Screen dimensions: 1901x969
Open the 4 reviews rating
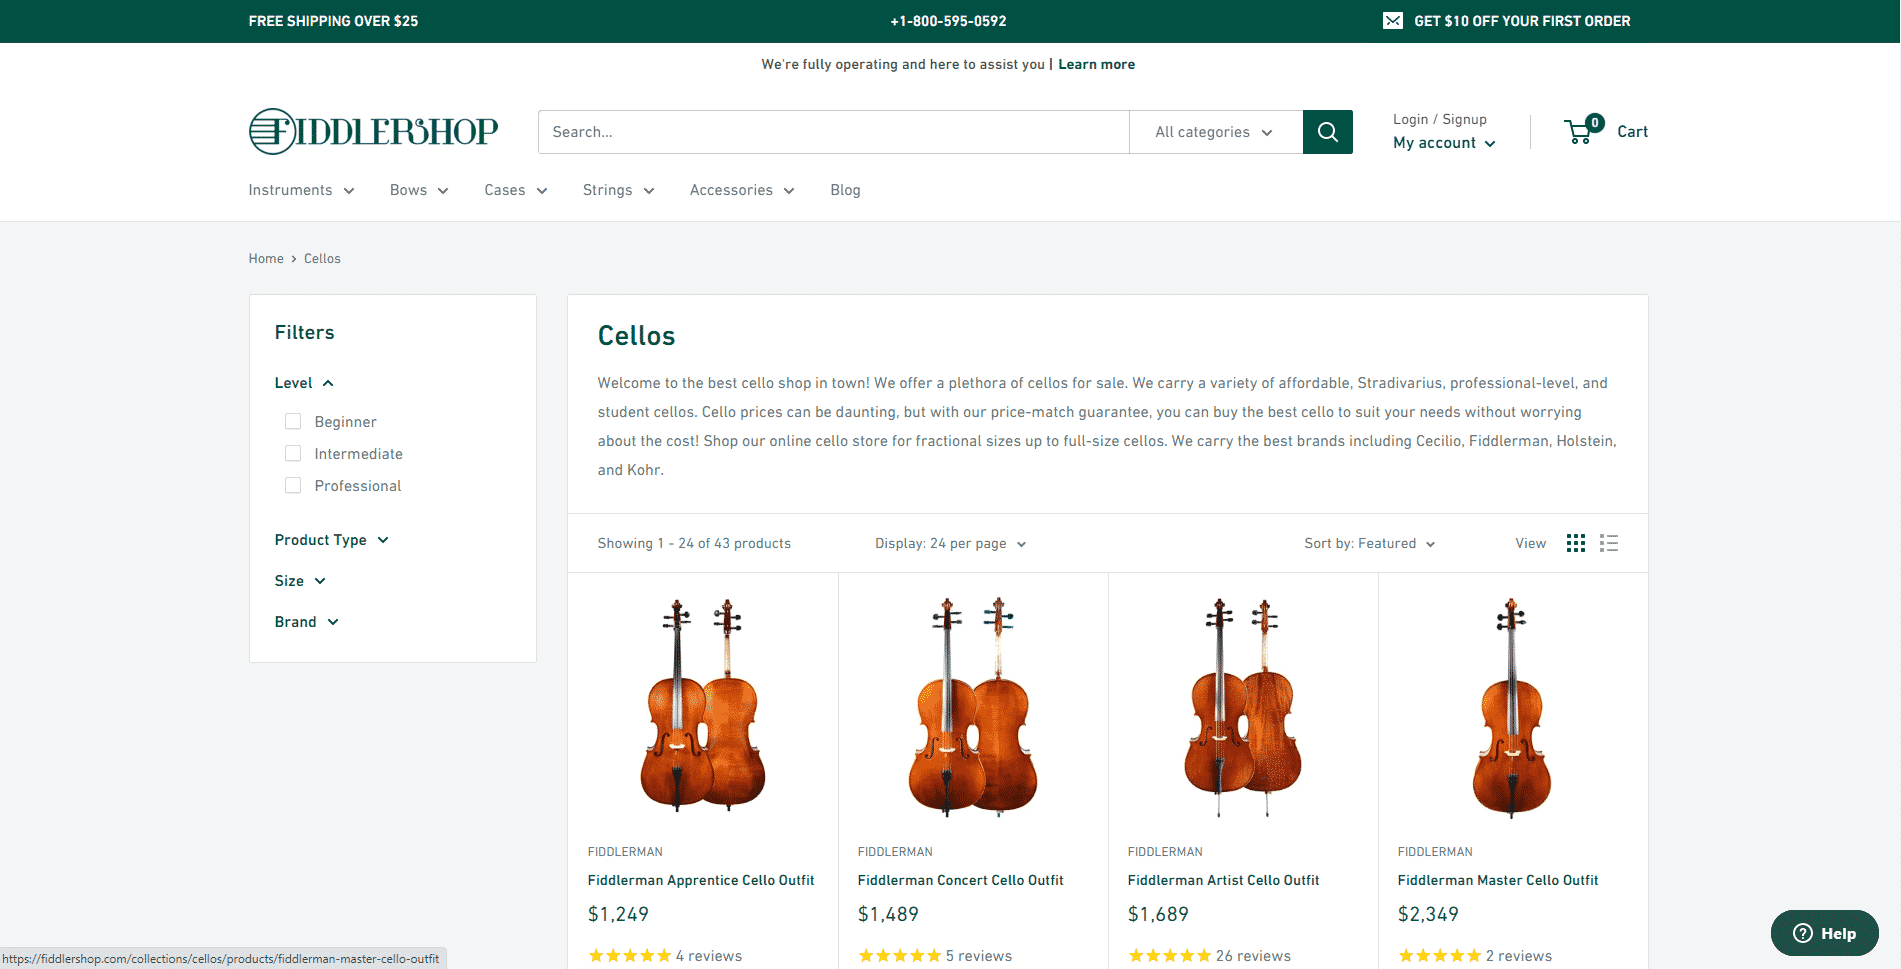pos(665,956)
